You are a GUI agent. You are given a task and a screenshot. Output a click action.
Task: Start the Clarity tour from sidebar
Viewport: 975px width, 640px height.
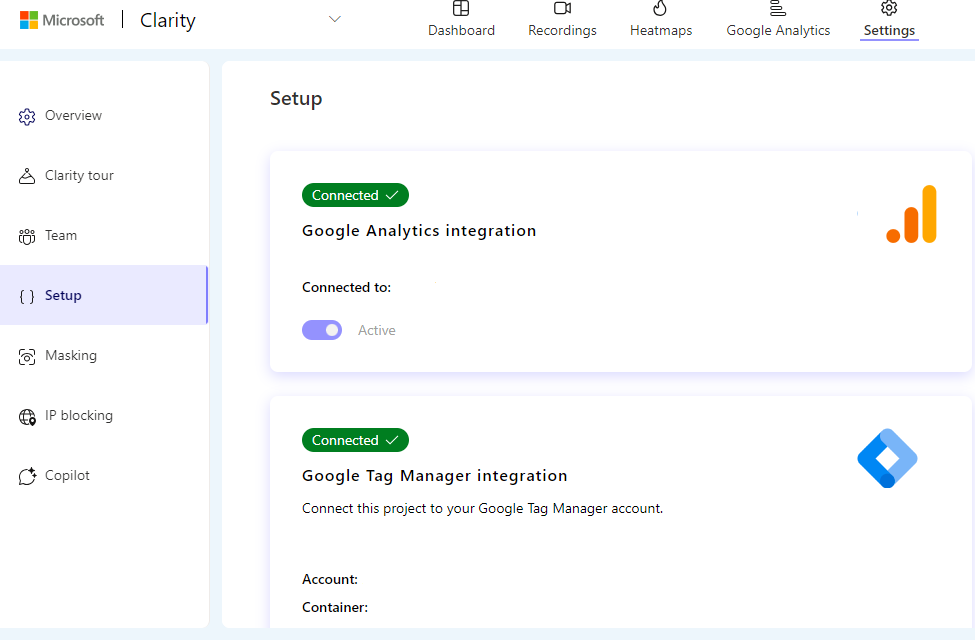(79, 175)
